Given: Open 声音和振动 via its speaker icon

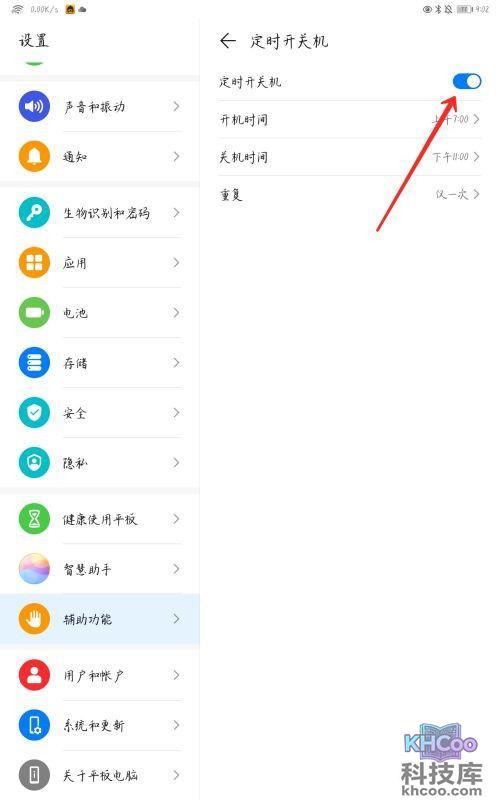Looking at the screenshot, I should point(34,106).
